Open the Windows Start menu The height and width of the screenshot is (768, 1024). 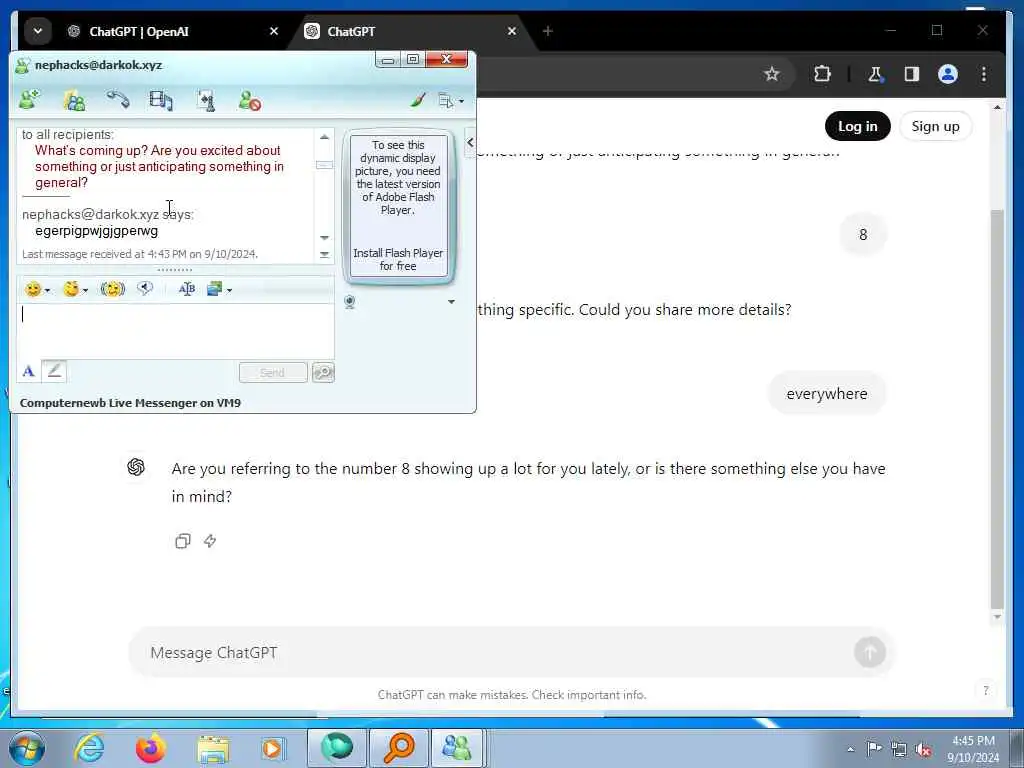pyautogui.click(x=27, y=748)
